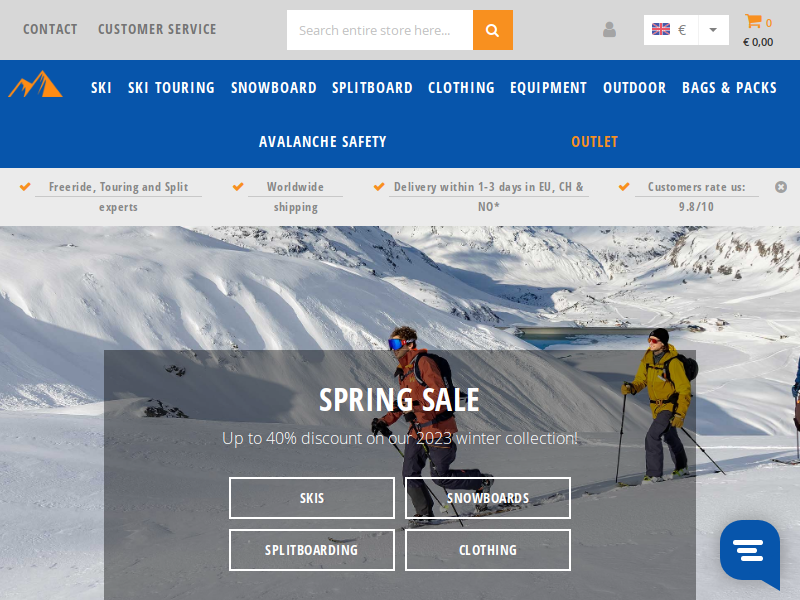
Task: Select the Skis sale button
Action: (312, 498)
